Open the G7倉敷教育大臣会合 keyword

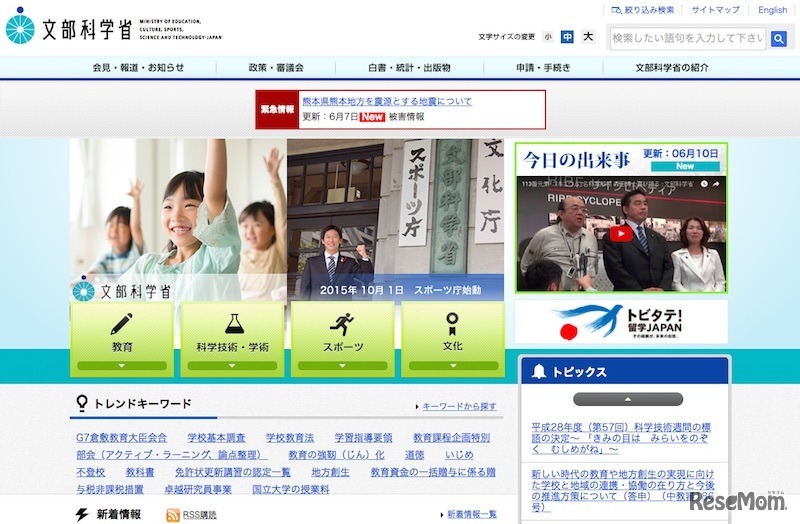point(121,438)
